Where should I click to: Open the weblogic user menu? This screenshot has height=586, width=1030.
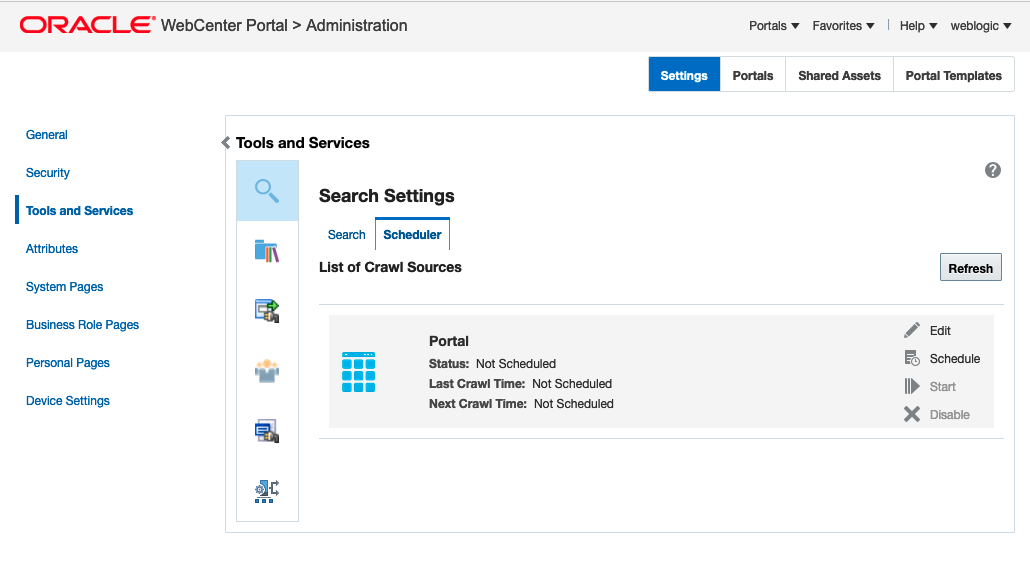pos(981,26)
